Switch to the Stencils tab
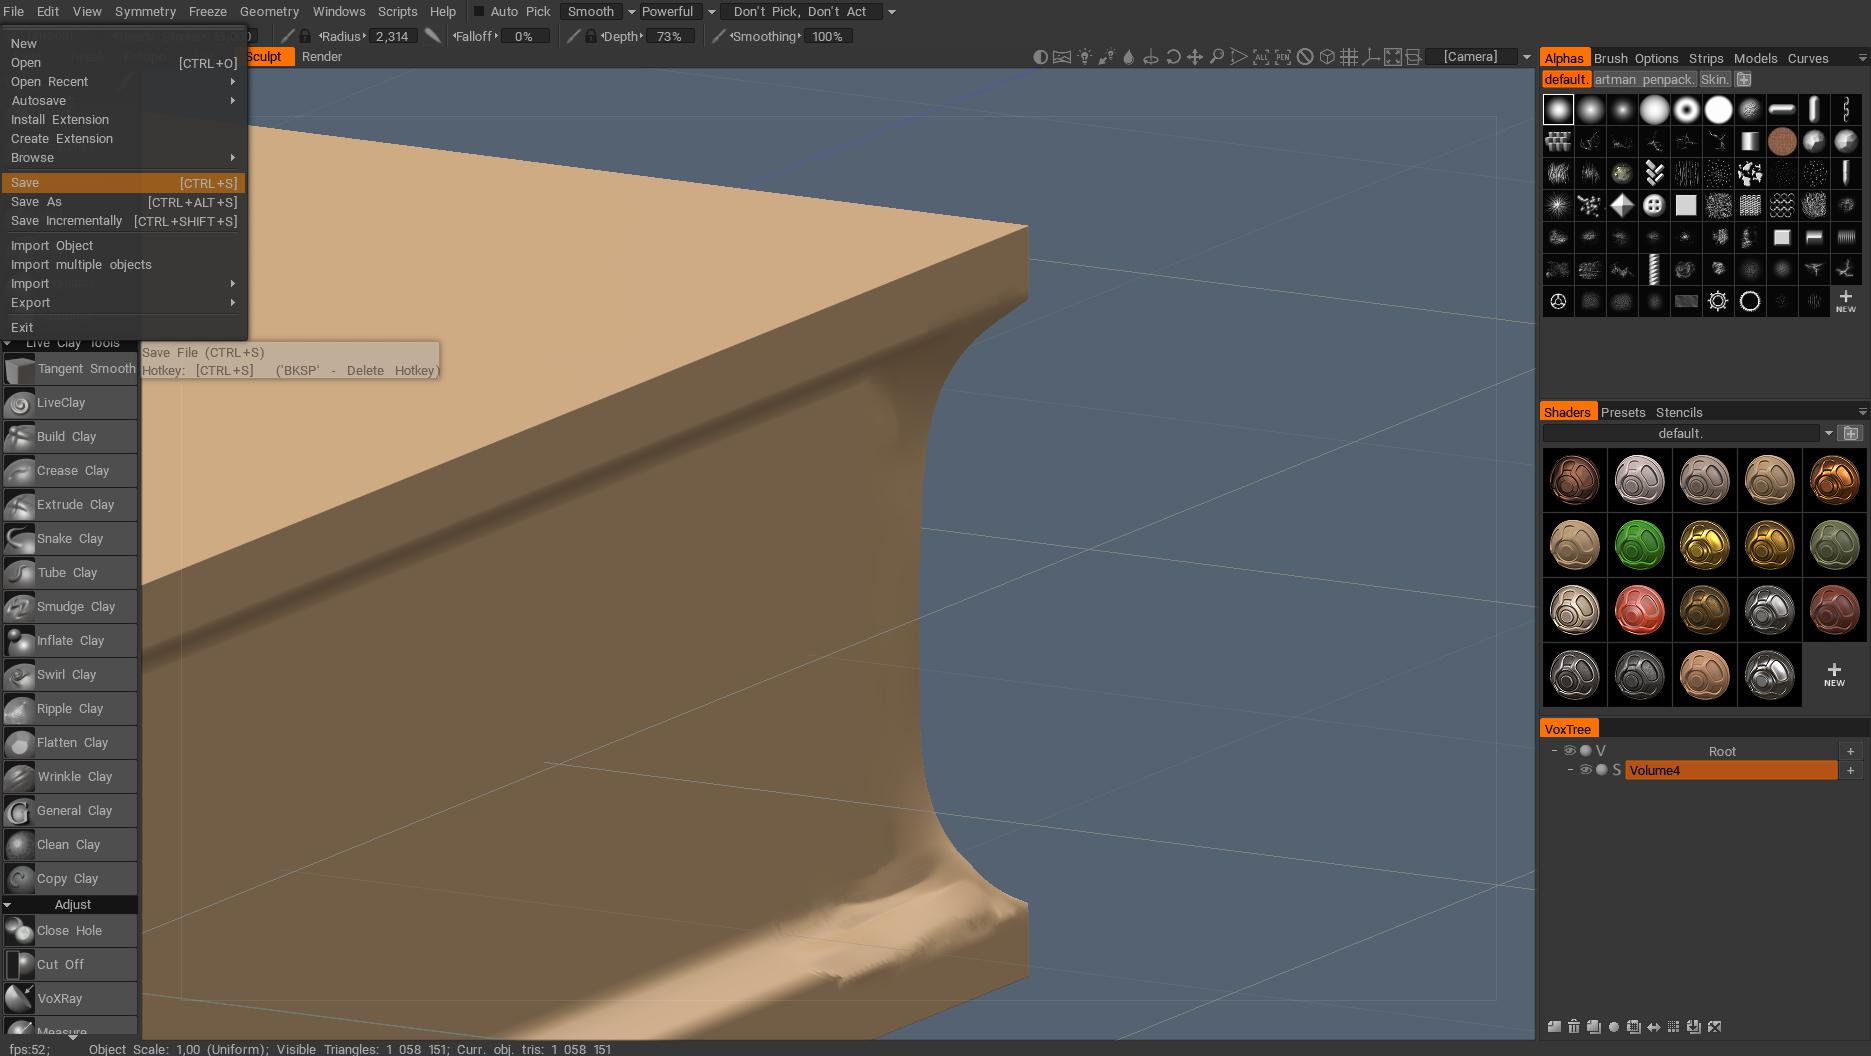Image resolution: width=1871 pixels, height=1056 pixels. pyautogui.click(x=1679, y=412)
